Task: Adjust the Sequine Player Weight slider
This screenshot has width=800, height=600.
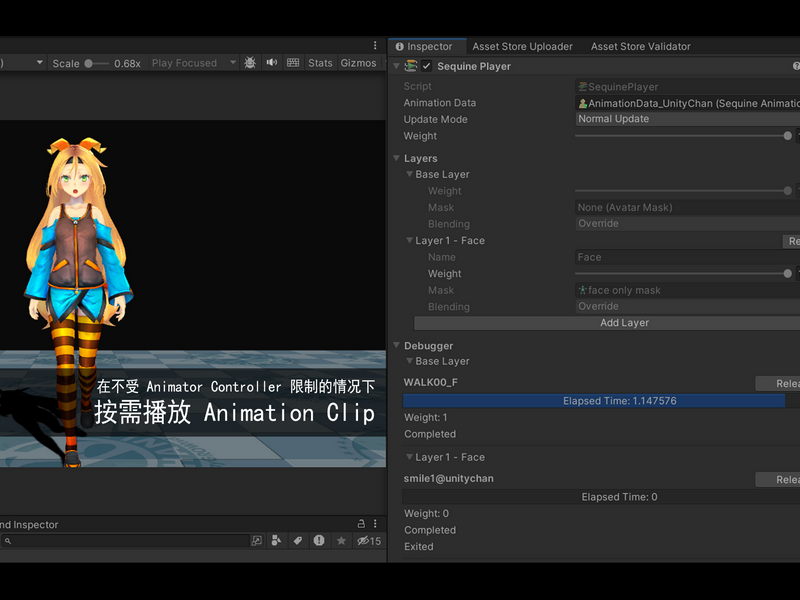Action: click(683, 136)
